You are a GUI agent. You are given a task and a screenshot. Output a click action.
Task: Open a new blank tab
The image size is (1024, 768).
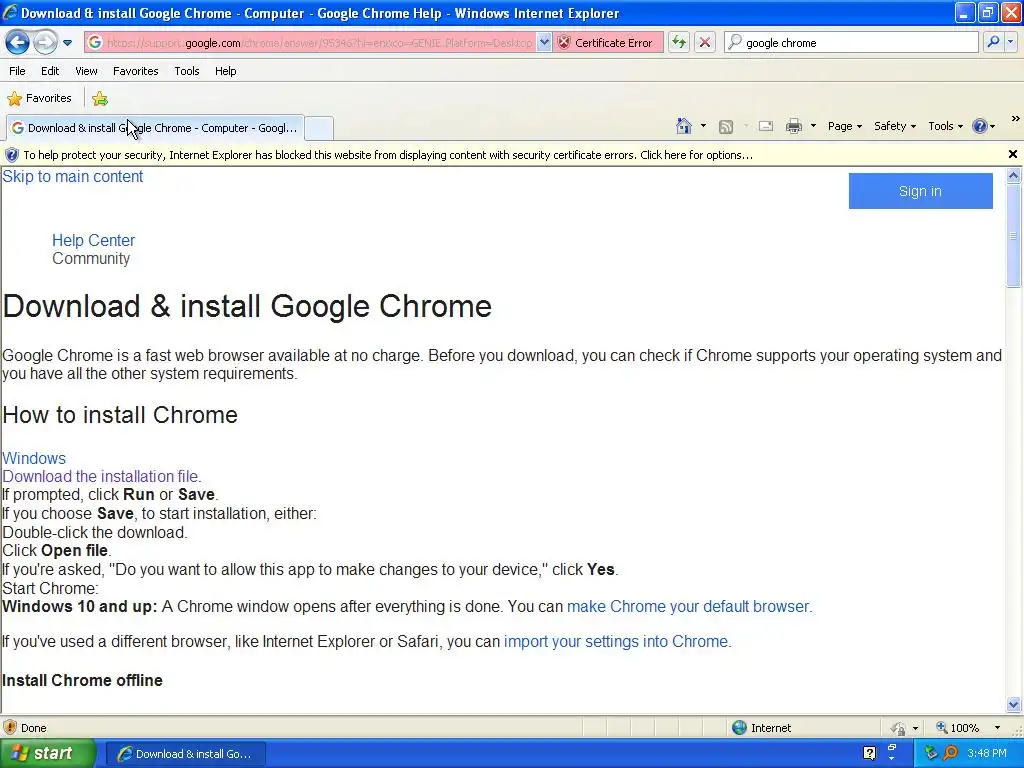pos(319,128)
